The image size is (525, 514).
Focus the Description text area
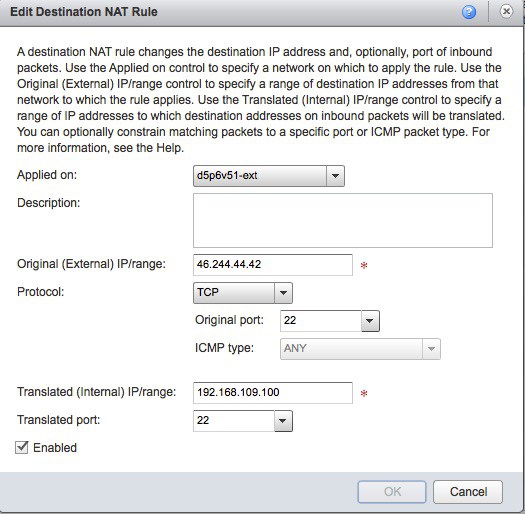[343, 220]
